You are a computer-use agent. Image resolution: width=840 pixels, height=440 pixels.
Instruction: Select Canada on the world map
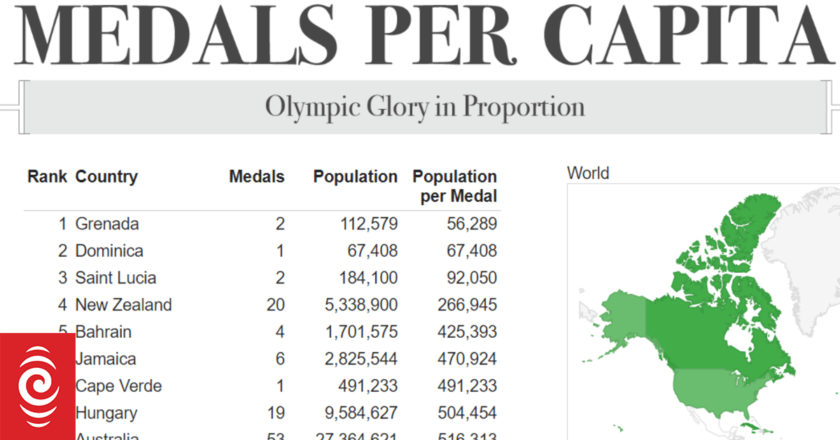[720, 300]
